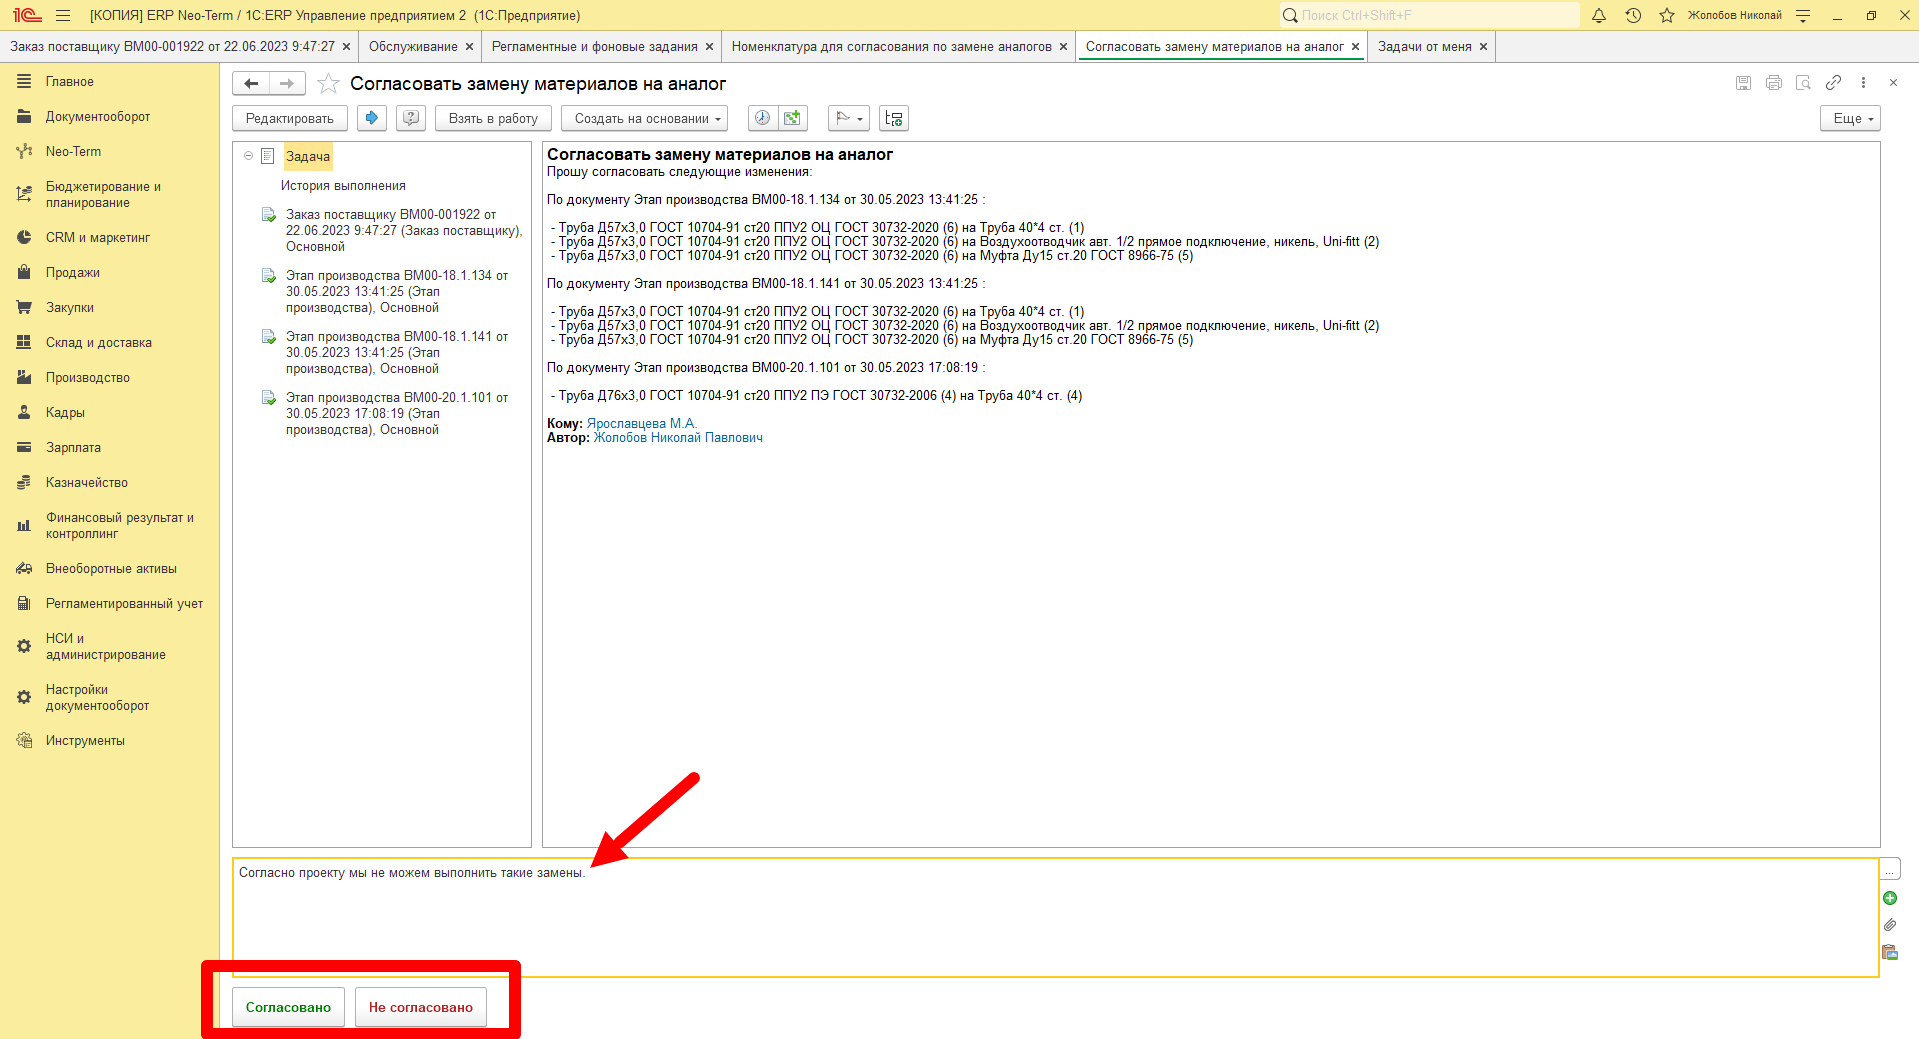The width and height of the screenshot is (1919, 1039).
Task: Click the Взять в работу button
Action: [493, 118]
